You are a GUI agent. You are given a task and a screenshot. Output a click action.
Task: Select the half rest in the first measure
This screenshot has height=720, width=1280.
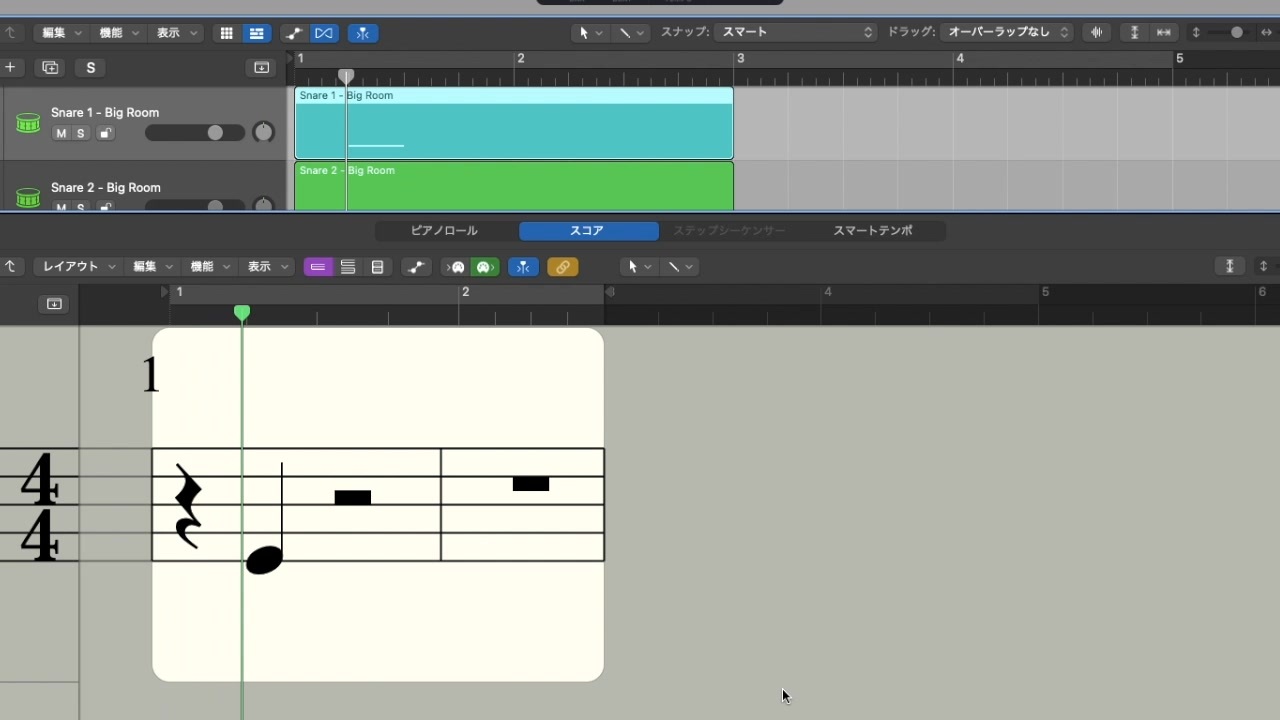pyautogui.click(x=352, y=497)
